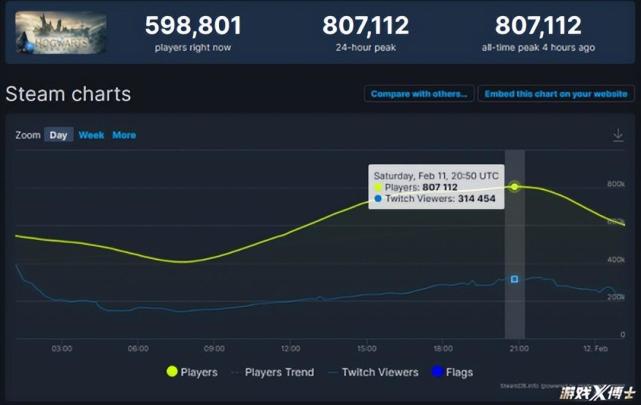
Task: Click the yellow-green Players legend circle
Action: [172, 372]
